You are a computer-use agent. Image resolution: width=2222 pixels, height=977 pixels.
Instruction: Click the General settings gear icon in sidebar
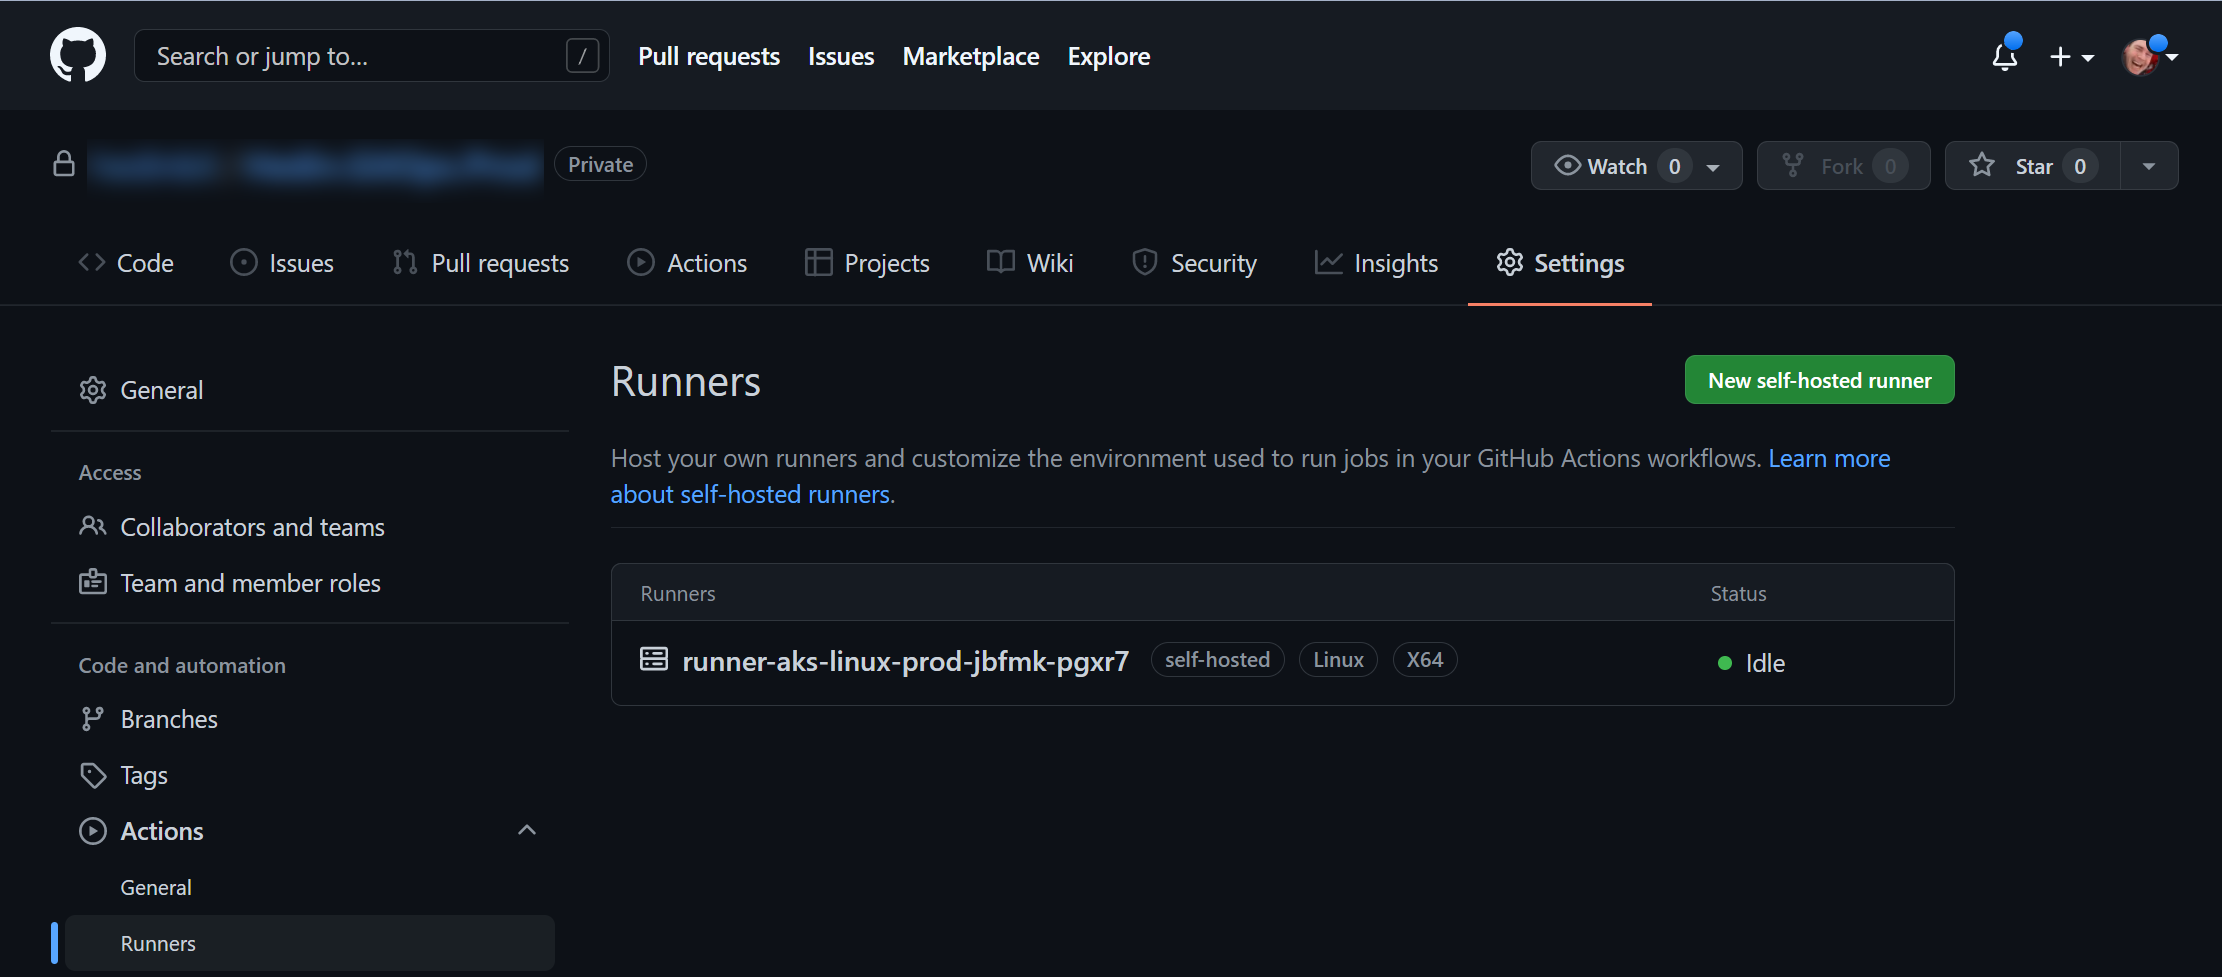[x=93, y=390]
